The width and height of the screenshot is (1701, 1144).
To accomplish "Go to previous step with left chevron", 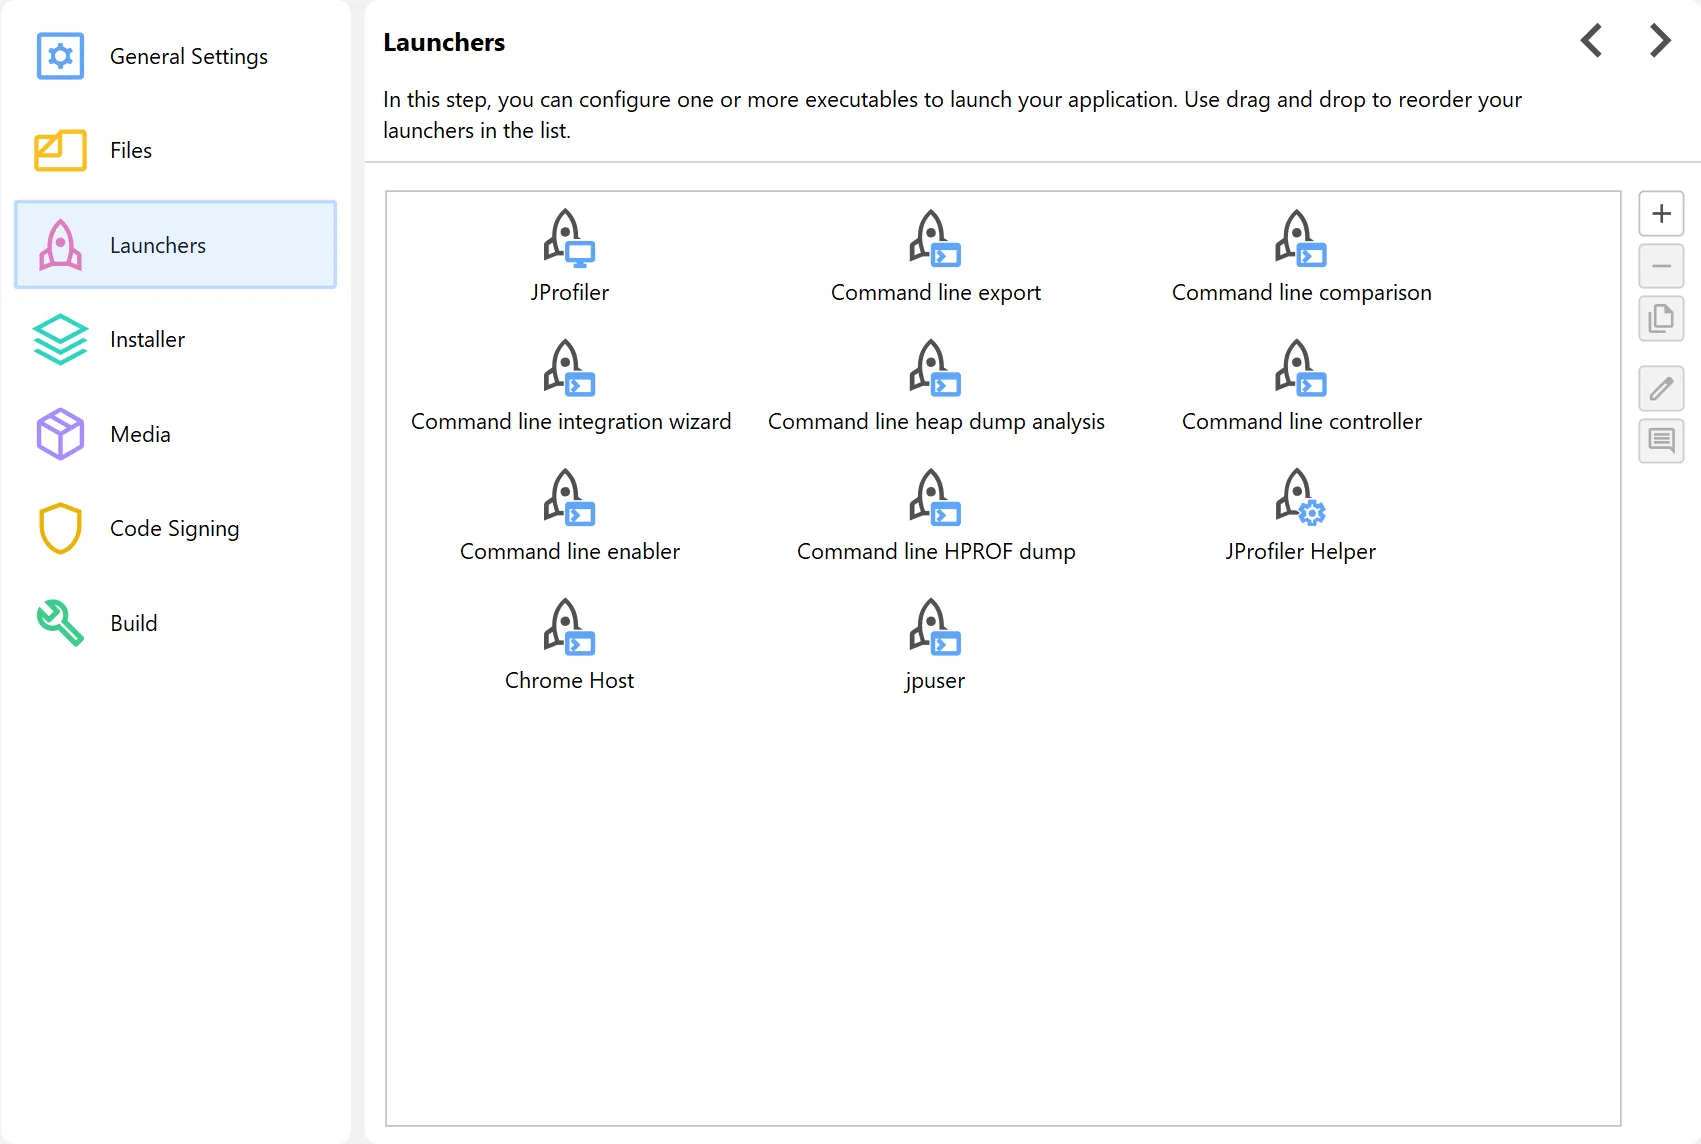I will click(1591, 41).
